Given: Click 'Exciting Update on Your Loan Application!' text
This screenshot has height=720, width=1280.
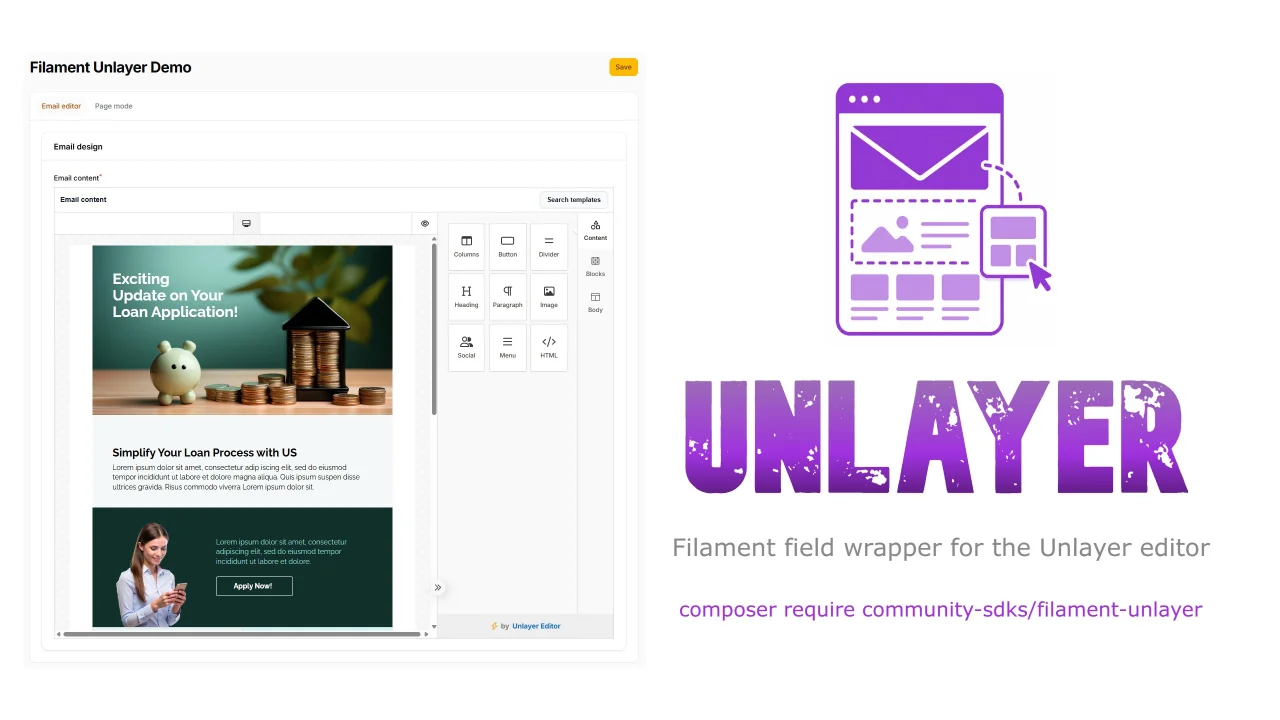Looking at the screenshot, I should (175, 296).
